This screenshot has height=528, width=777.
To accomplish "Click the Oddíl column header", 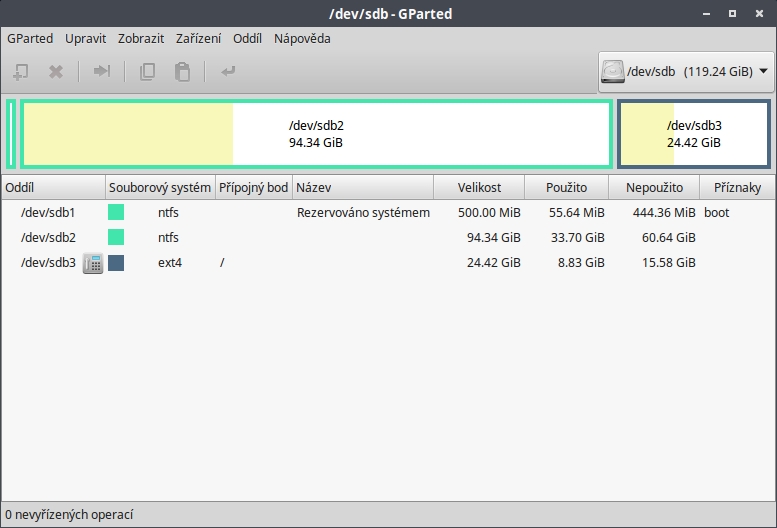I will tap(53, 187).
